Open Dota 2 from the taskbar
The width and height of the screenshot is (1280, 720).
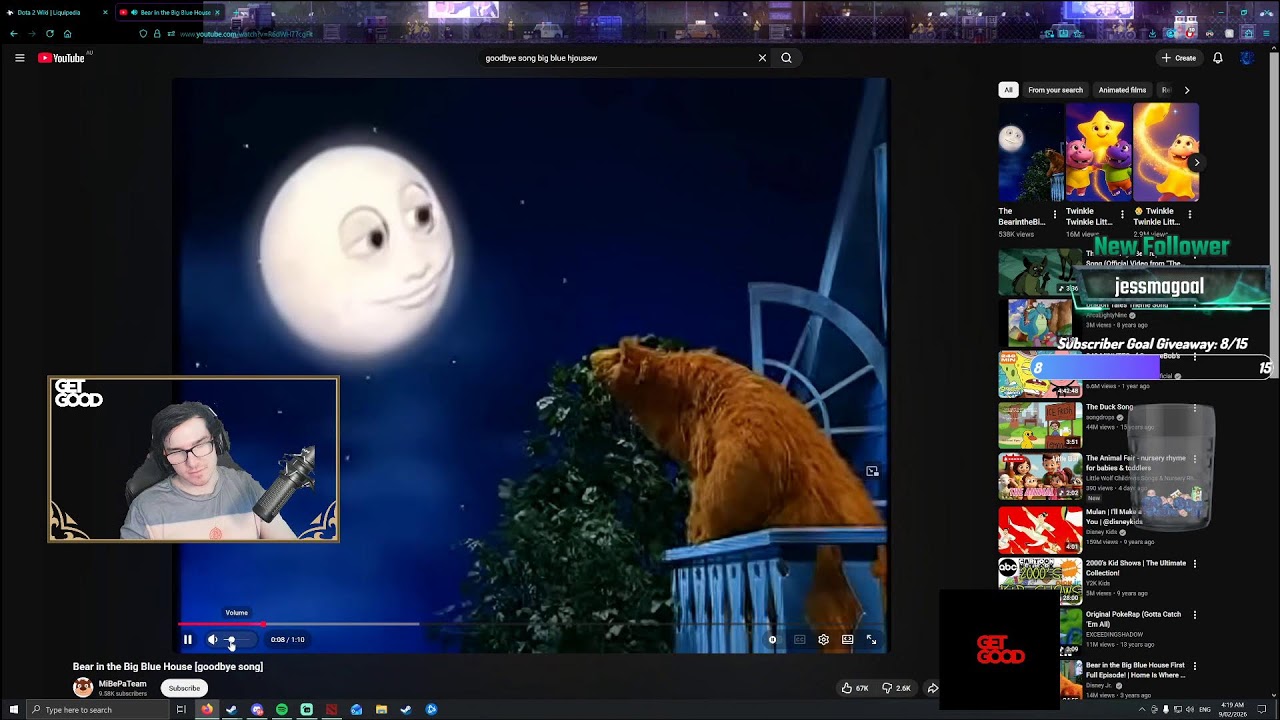pos(331,710)
